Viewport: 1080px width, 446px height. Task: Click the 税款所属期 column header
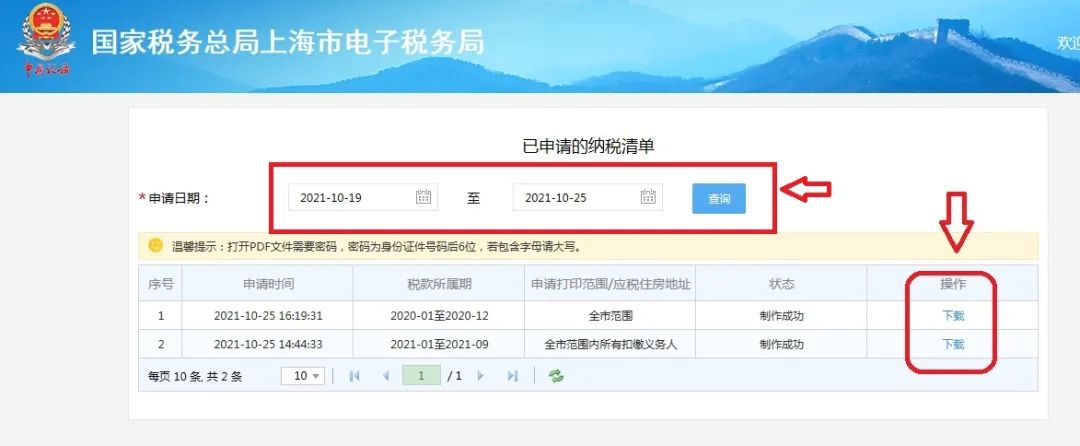pyautogui.click(x=439, y=284)
